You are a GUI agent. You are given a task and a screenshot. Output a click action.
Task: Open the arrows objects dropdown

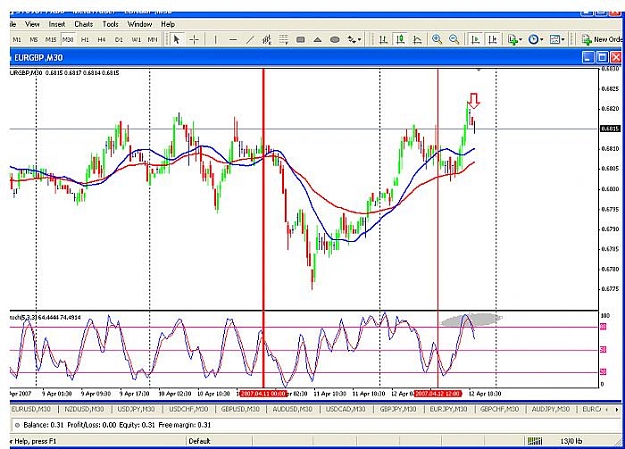(354, 39)
